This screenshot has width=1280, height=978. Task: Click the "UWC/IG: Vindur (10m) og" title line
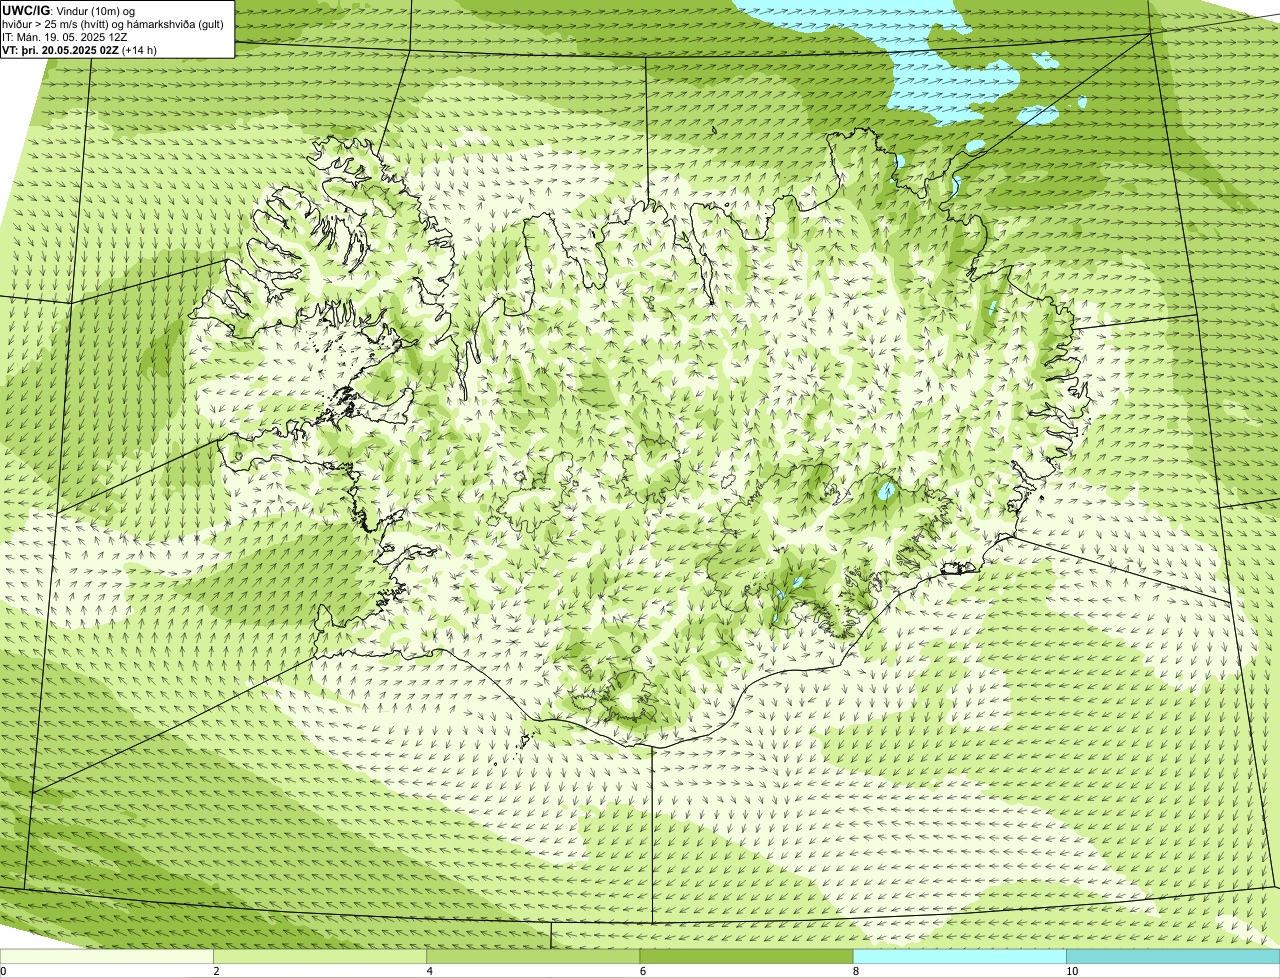click(70, 10)
